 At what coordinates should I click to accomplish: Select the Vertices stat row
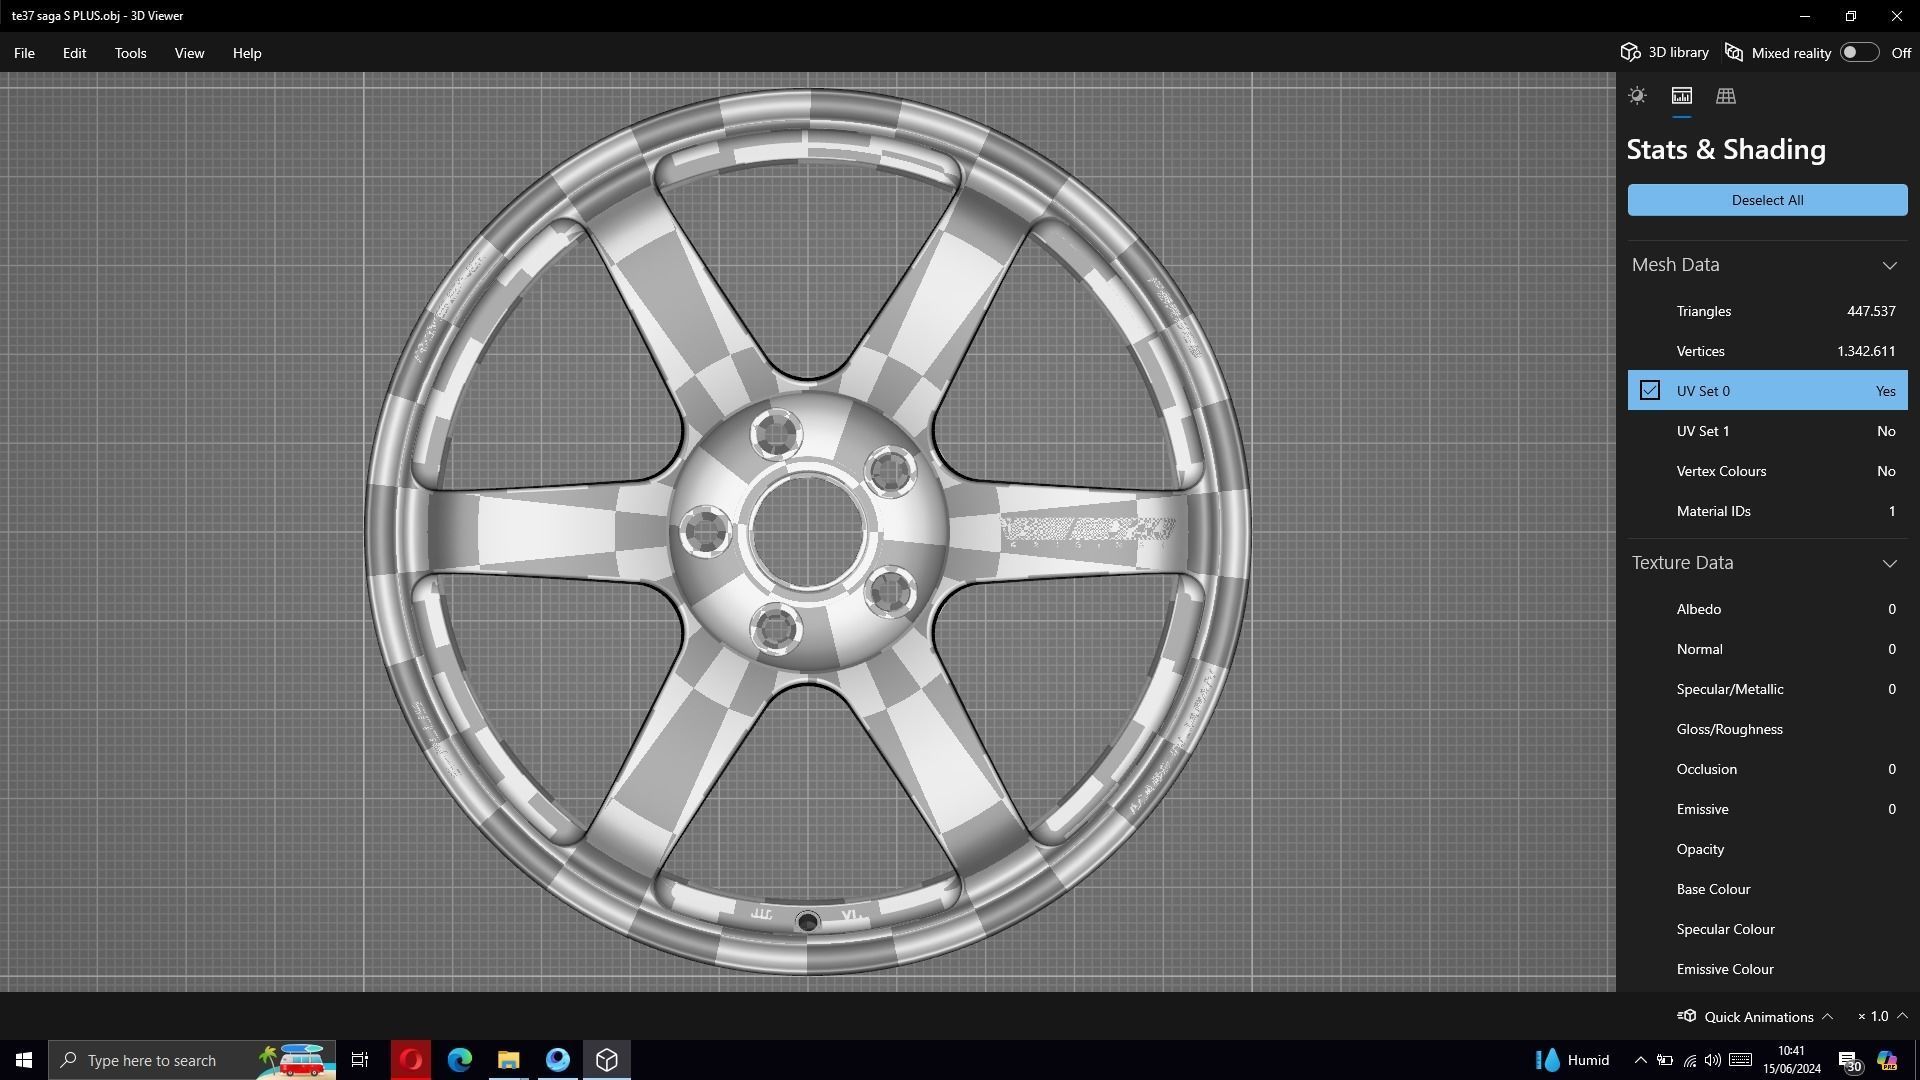(1767, 351)
